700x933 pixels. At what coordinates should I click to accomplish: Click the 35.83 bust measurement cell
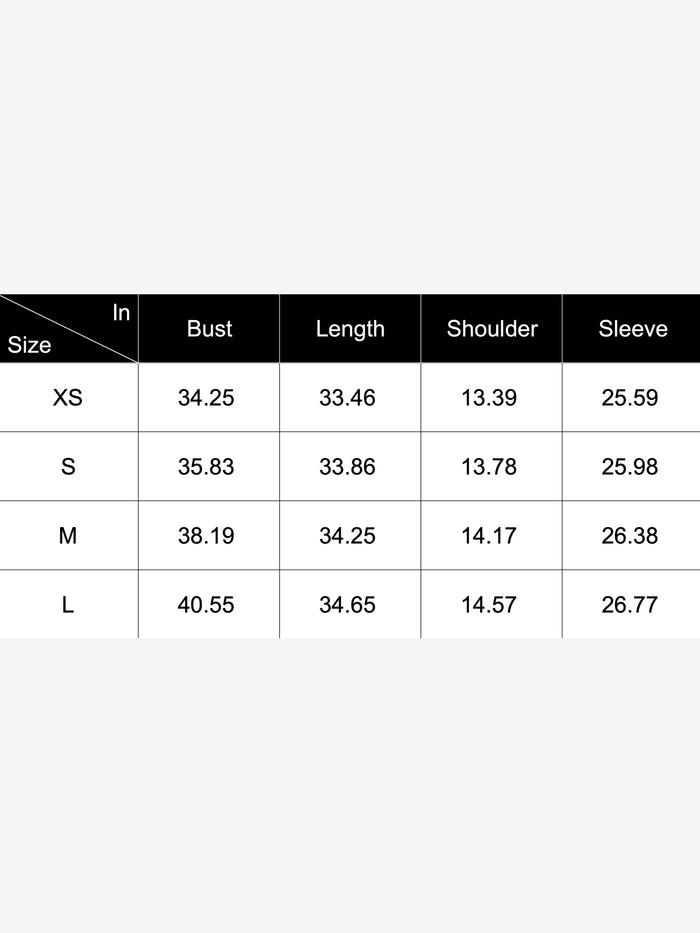206,467
